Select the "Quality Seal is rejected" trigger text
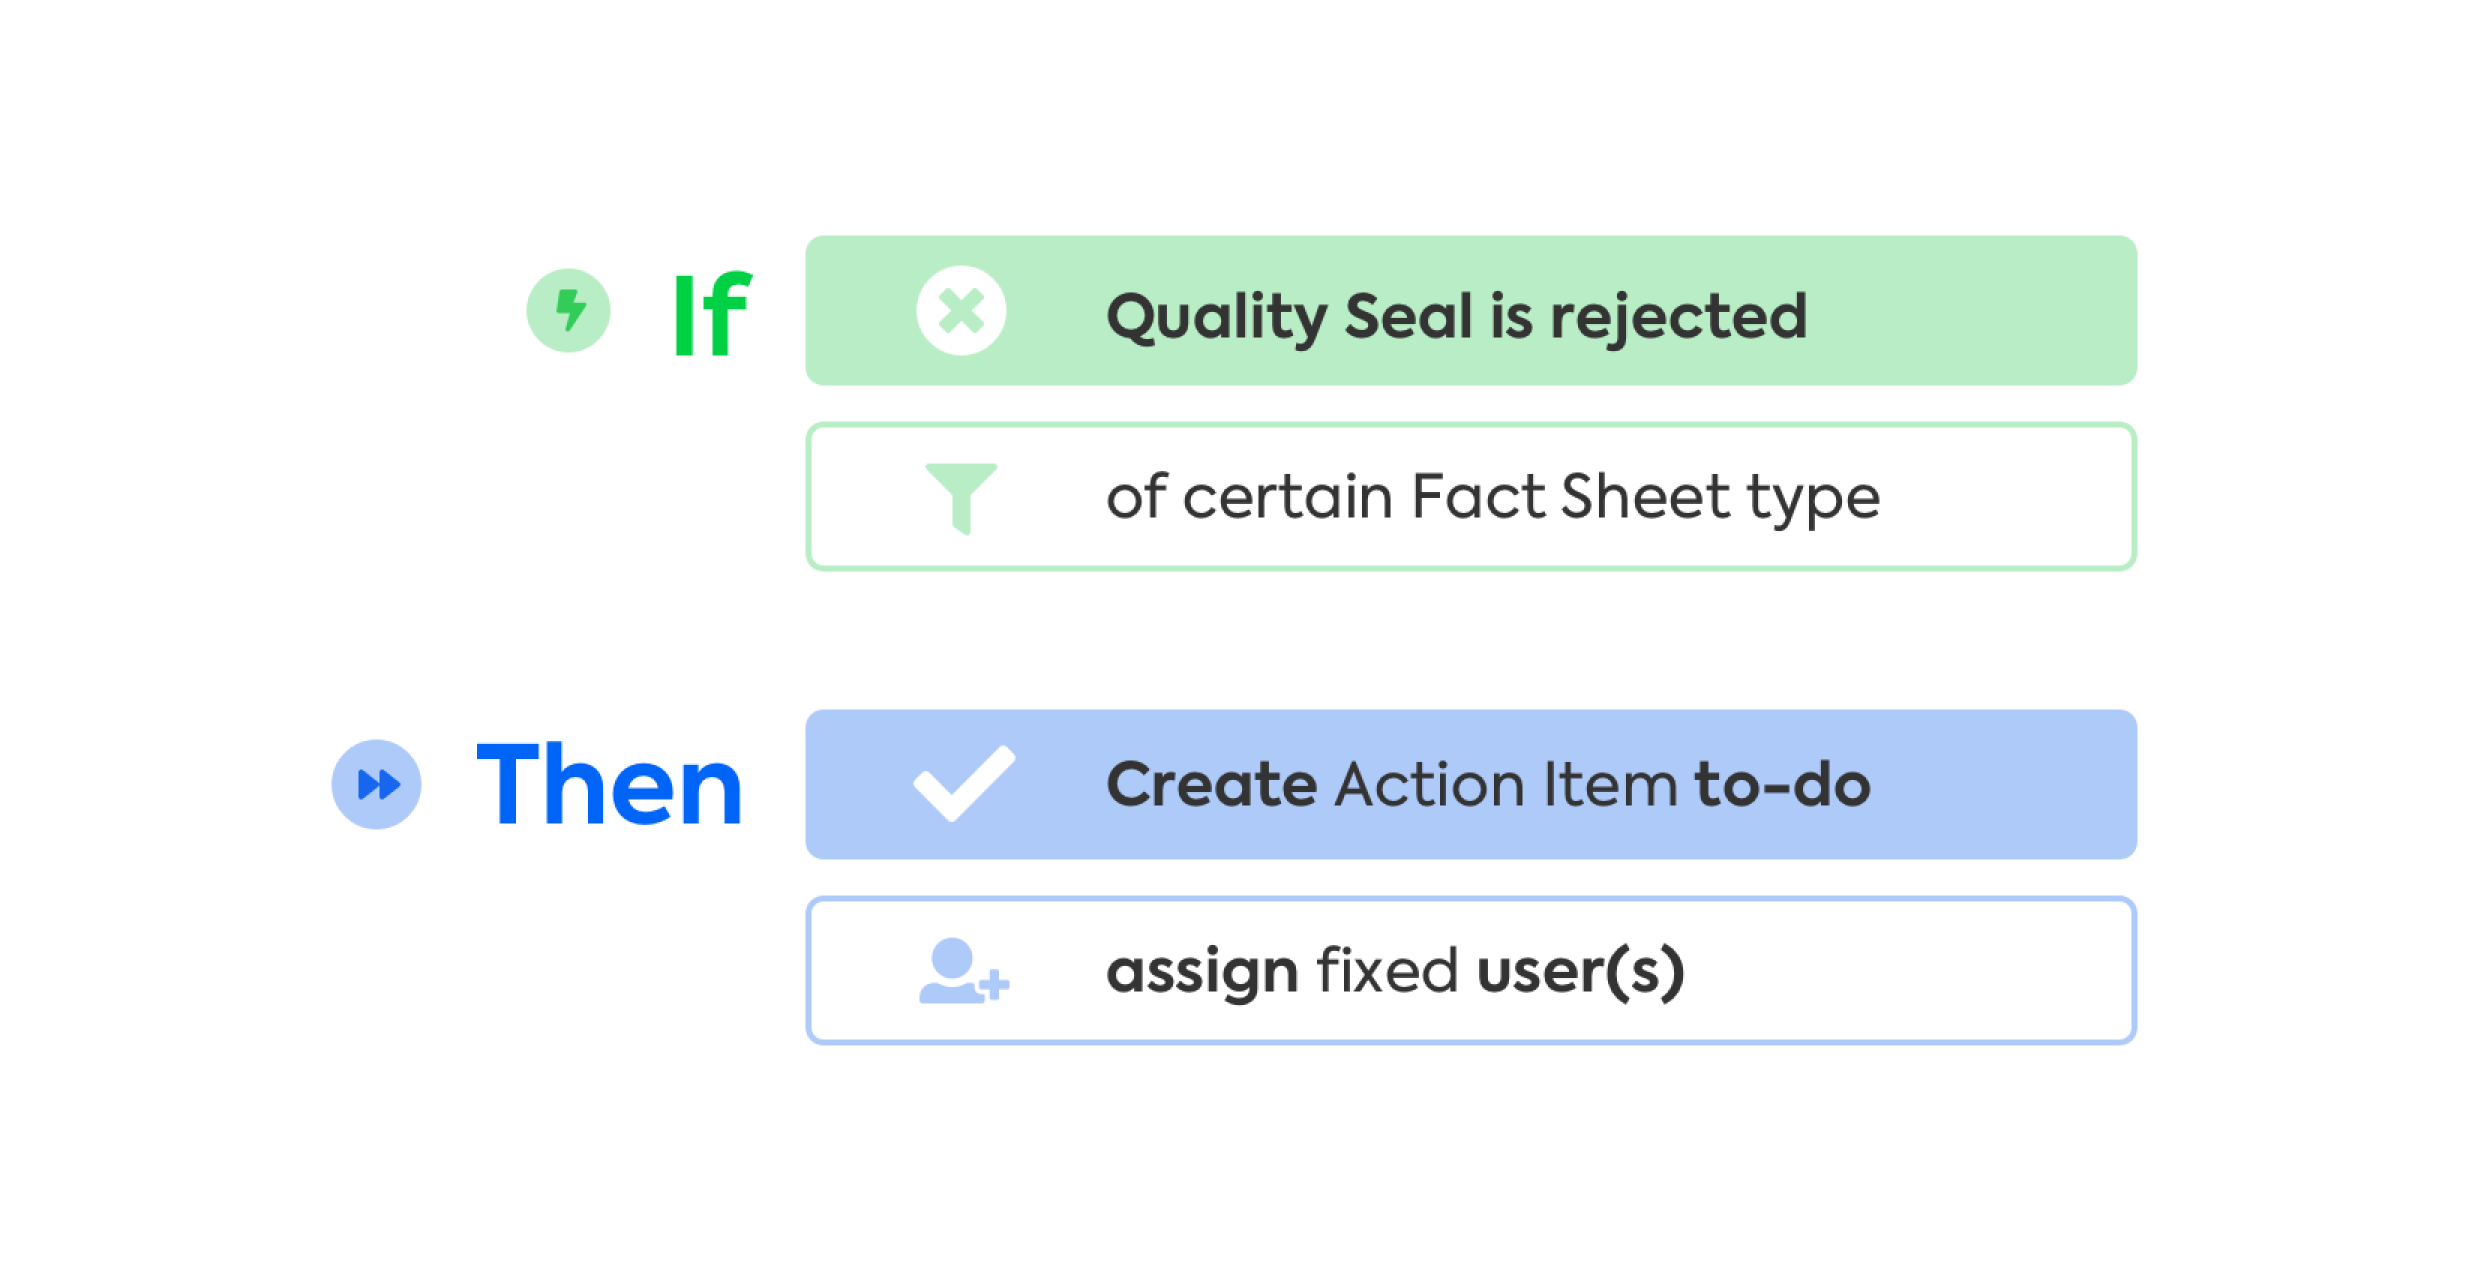Image resolution: width=2468 pixels, height=1280 pixels. [1456, 316]
